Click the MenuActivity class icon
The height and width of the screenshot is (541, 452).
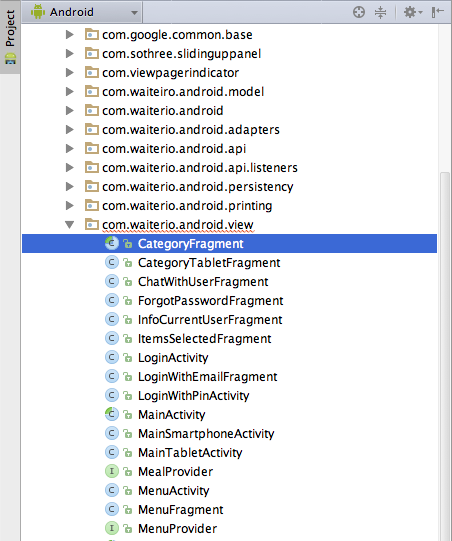112,490
